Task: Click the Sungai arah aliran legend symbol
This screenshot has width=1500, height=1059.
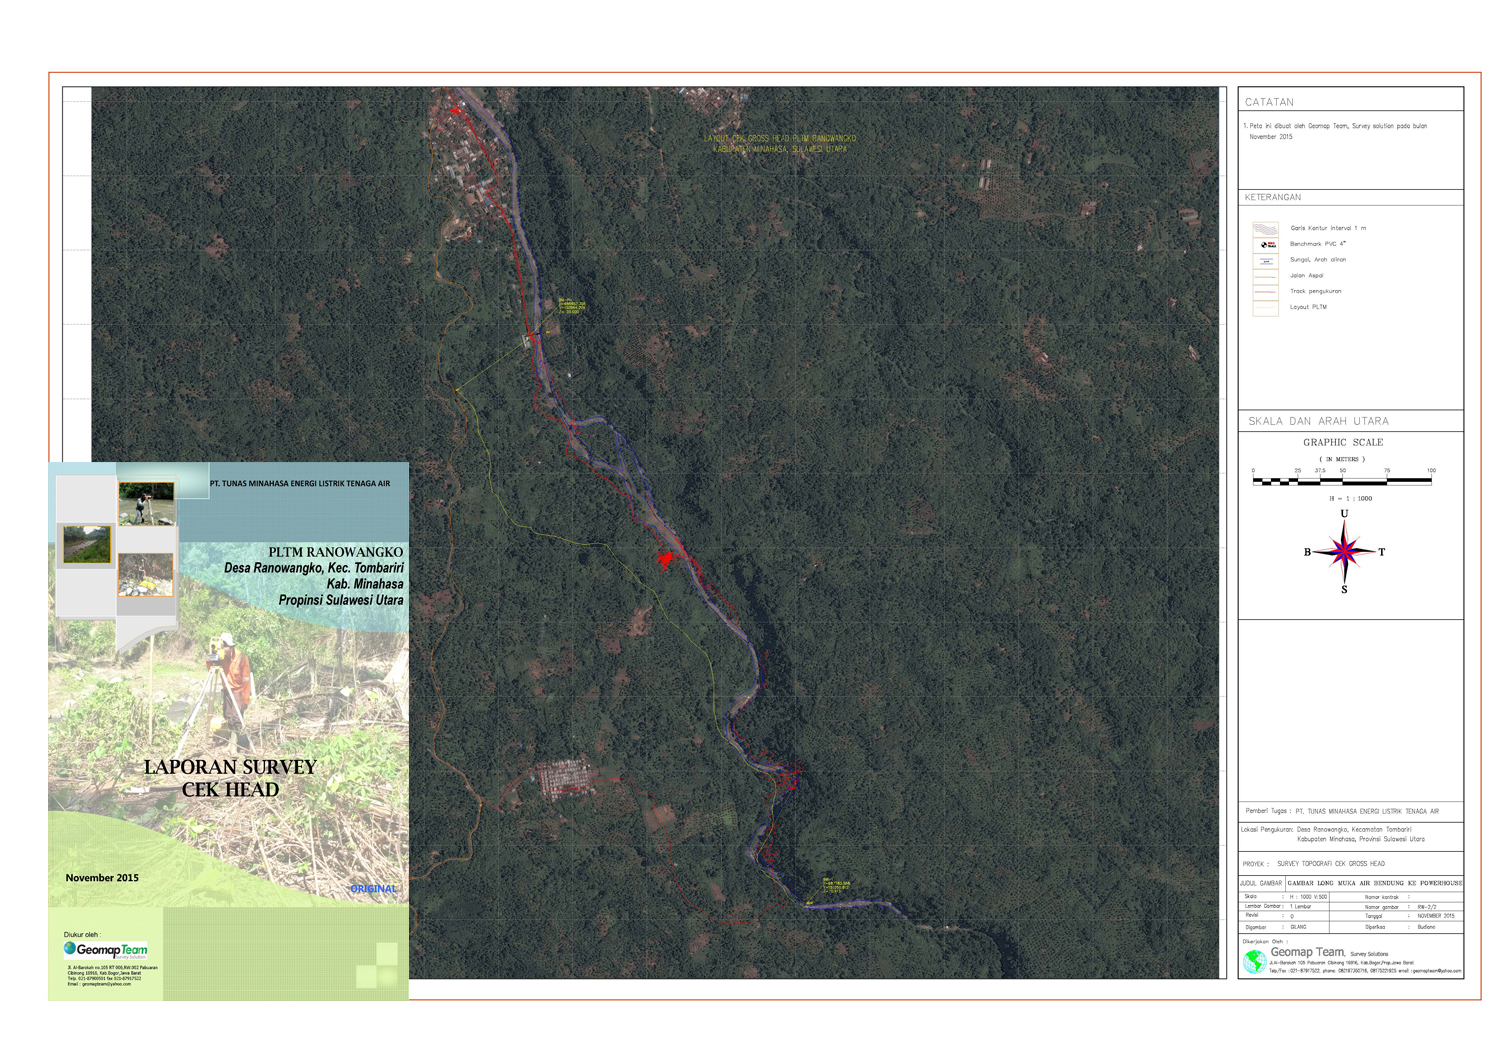Action: pyautogui.click(x=1266, y=260)
